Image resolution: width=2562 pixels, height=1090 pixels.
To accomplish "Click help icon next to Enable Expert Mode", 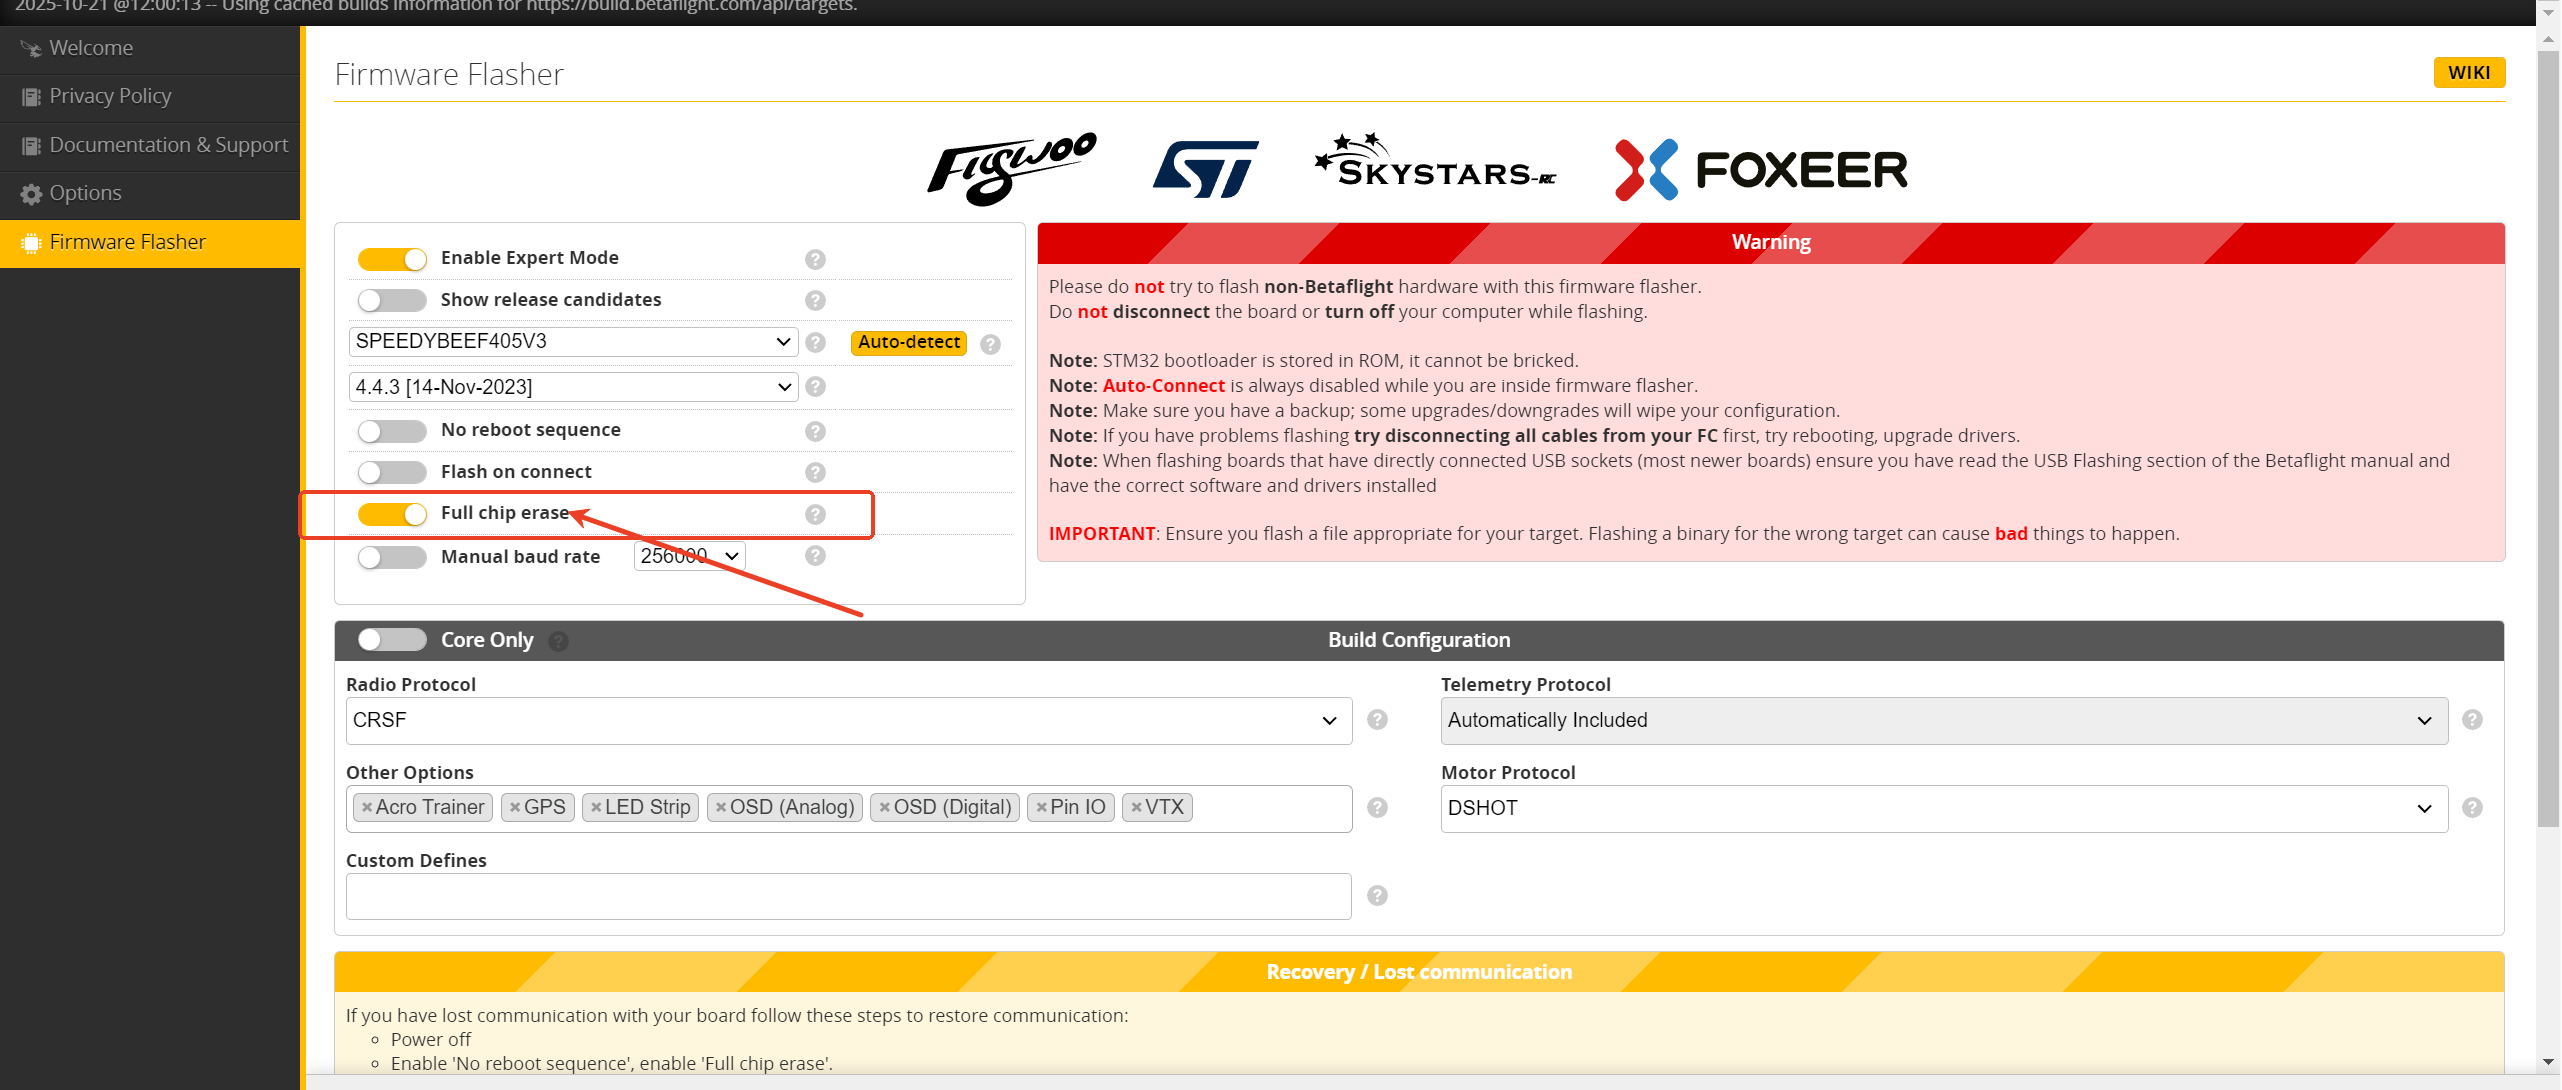I will pos(815,259).
